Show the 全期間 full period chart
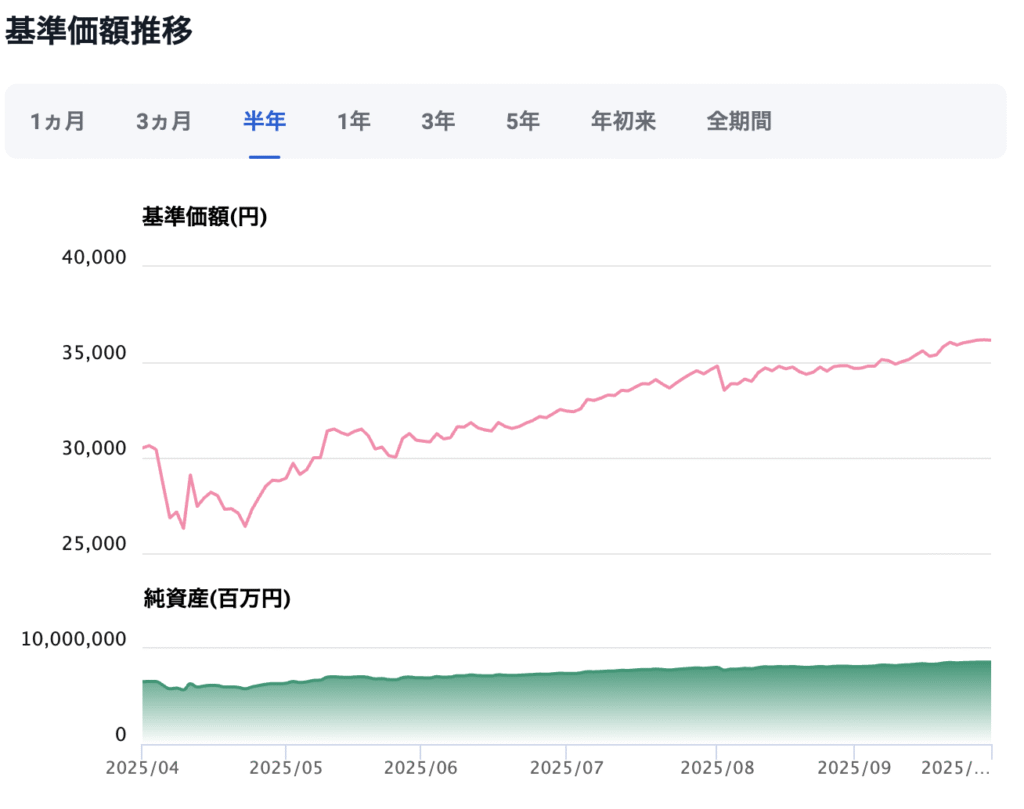 coord(739,122)
